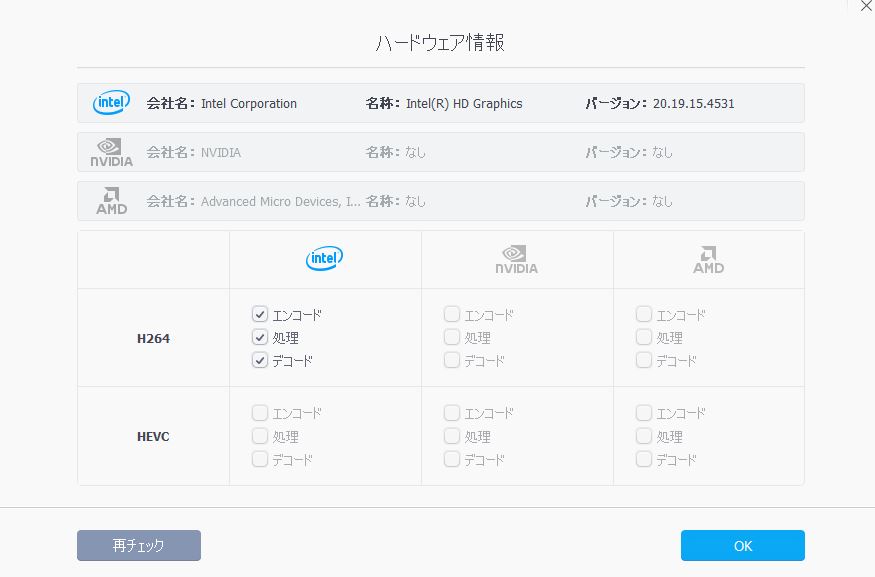The width and height of the screenshot is (875, 577).
Task: Click the Intel logo in the table header
Action: (x=324, y=259)
